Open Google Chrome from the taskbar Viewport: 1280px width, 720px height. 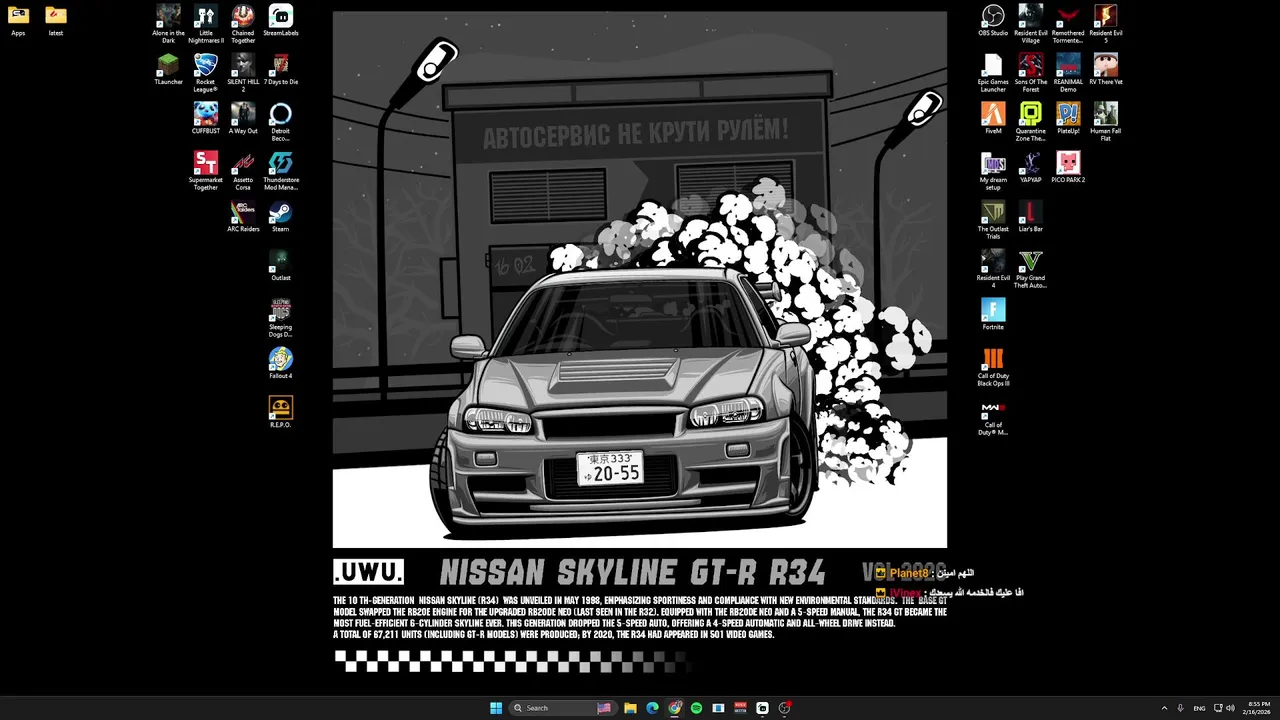pyautogui.click(x=675, y=708)
